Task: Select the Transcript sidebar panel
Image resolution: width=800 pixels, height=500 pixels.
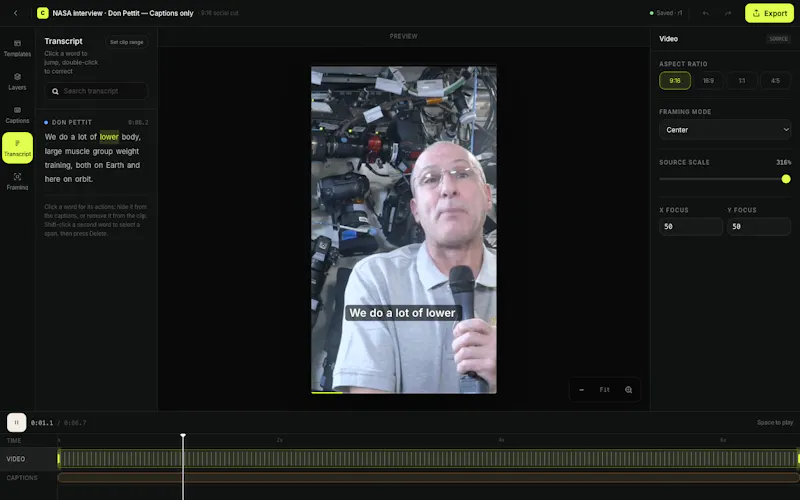Action: pyautogui.click(x=17, y=148)
